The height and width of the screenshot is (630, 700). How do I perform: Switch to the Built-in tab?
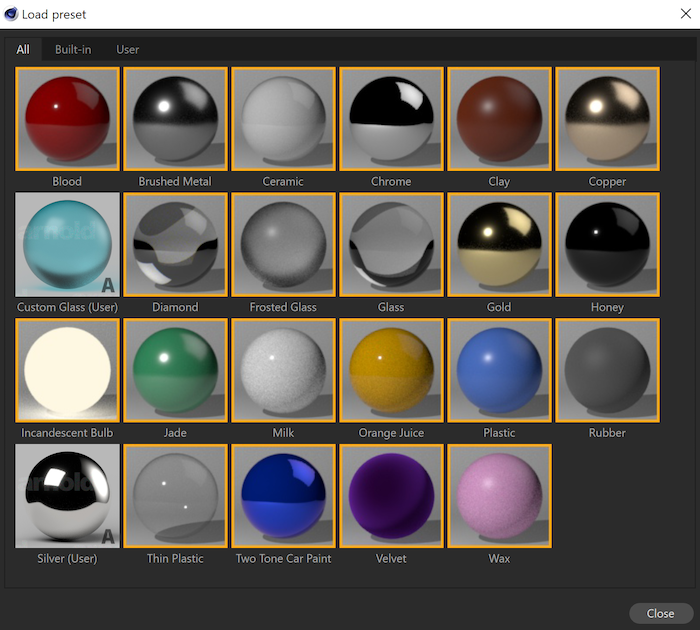pos(73,50)
